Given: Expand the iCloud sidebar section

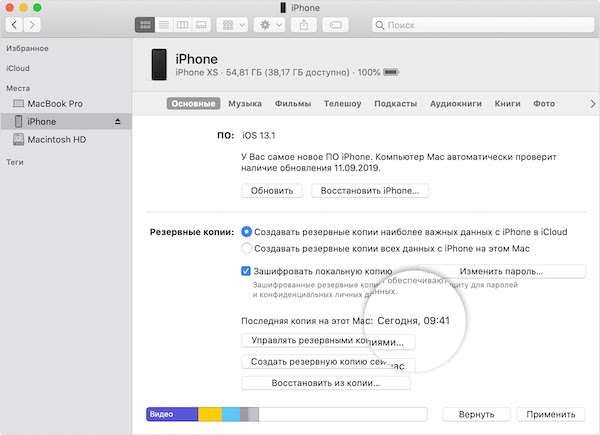Looking at the screenshot, I should (x=18, y=68).
